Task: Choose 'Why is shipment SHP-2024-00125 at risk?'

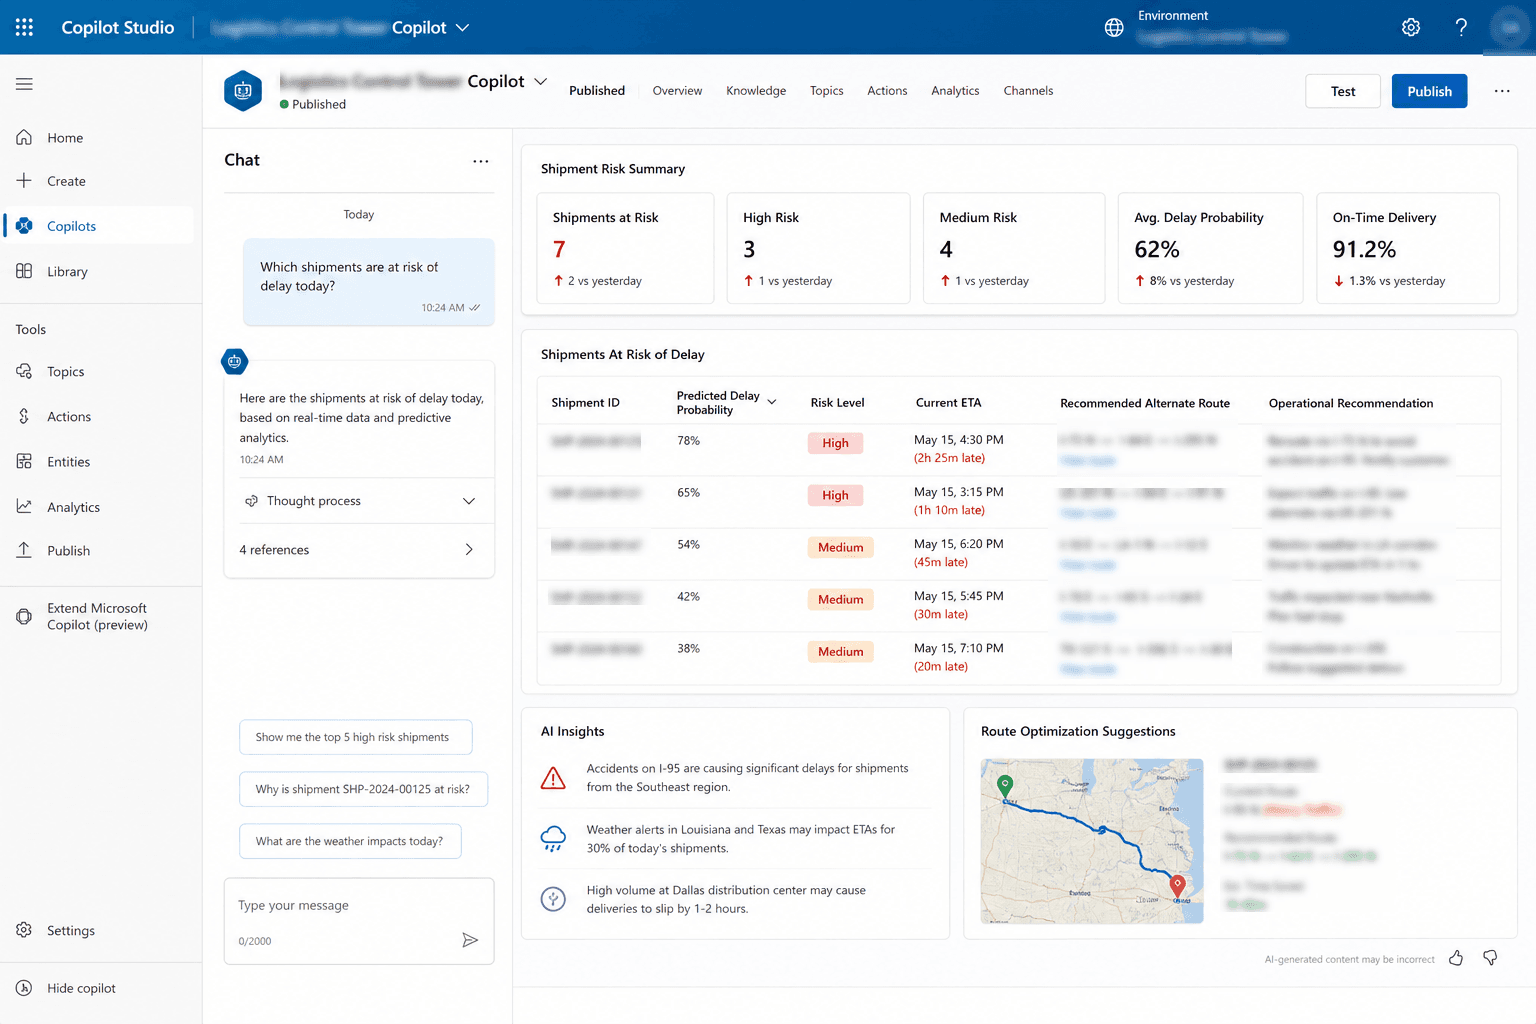Action: [x=363, y=789]
